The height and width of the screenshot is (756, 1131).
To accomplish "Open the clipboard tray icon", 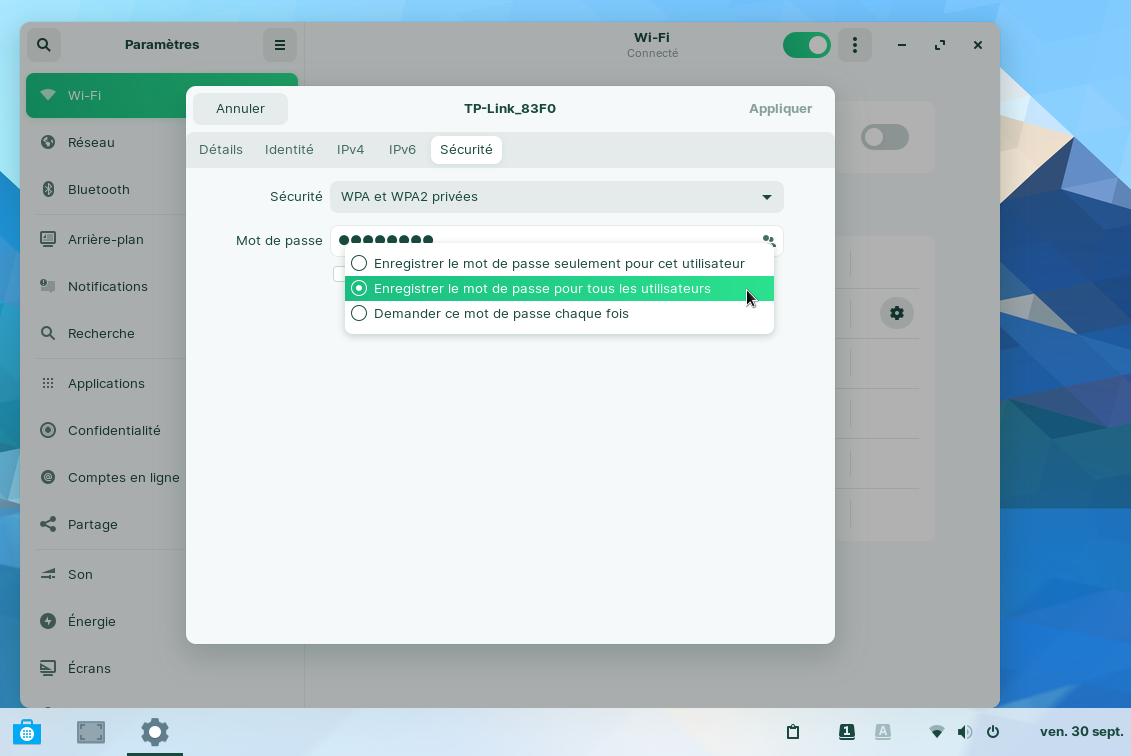I will 793,732.
